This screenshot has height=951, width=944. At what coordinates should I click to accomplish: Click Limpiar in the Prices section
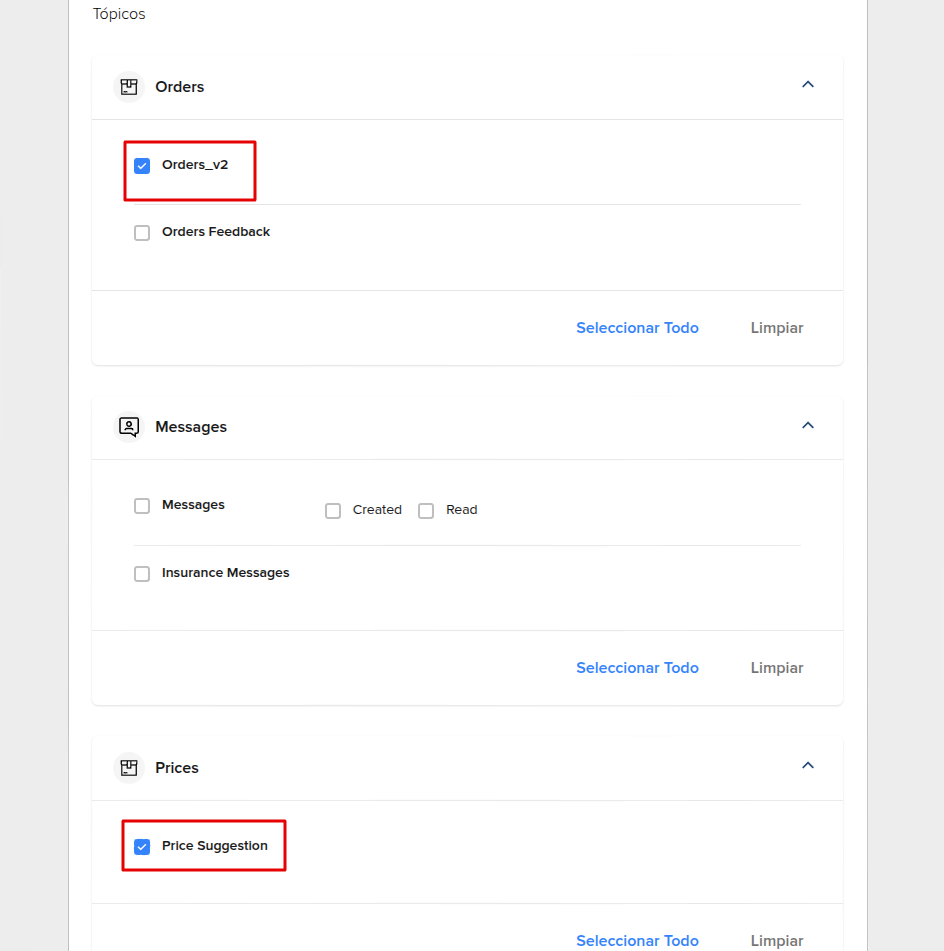point(777,940)
